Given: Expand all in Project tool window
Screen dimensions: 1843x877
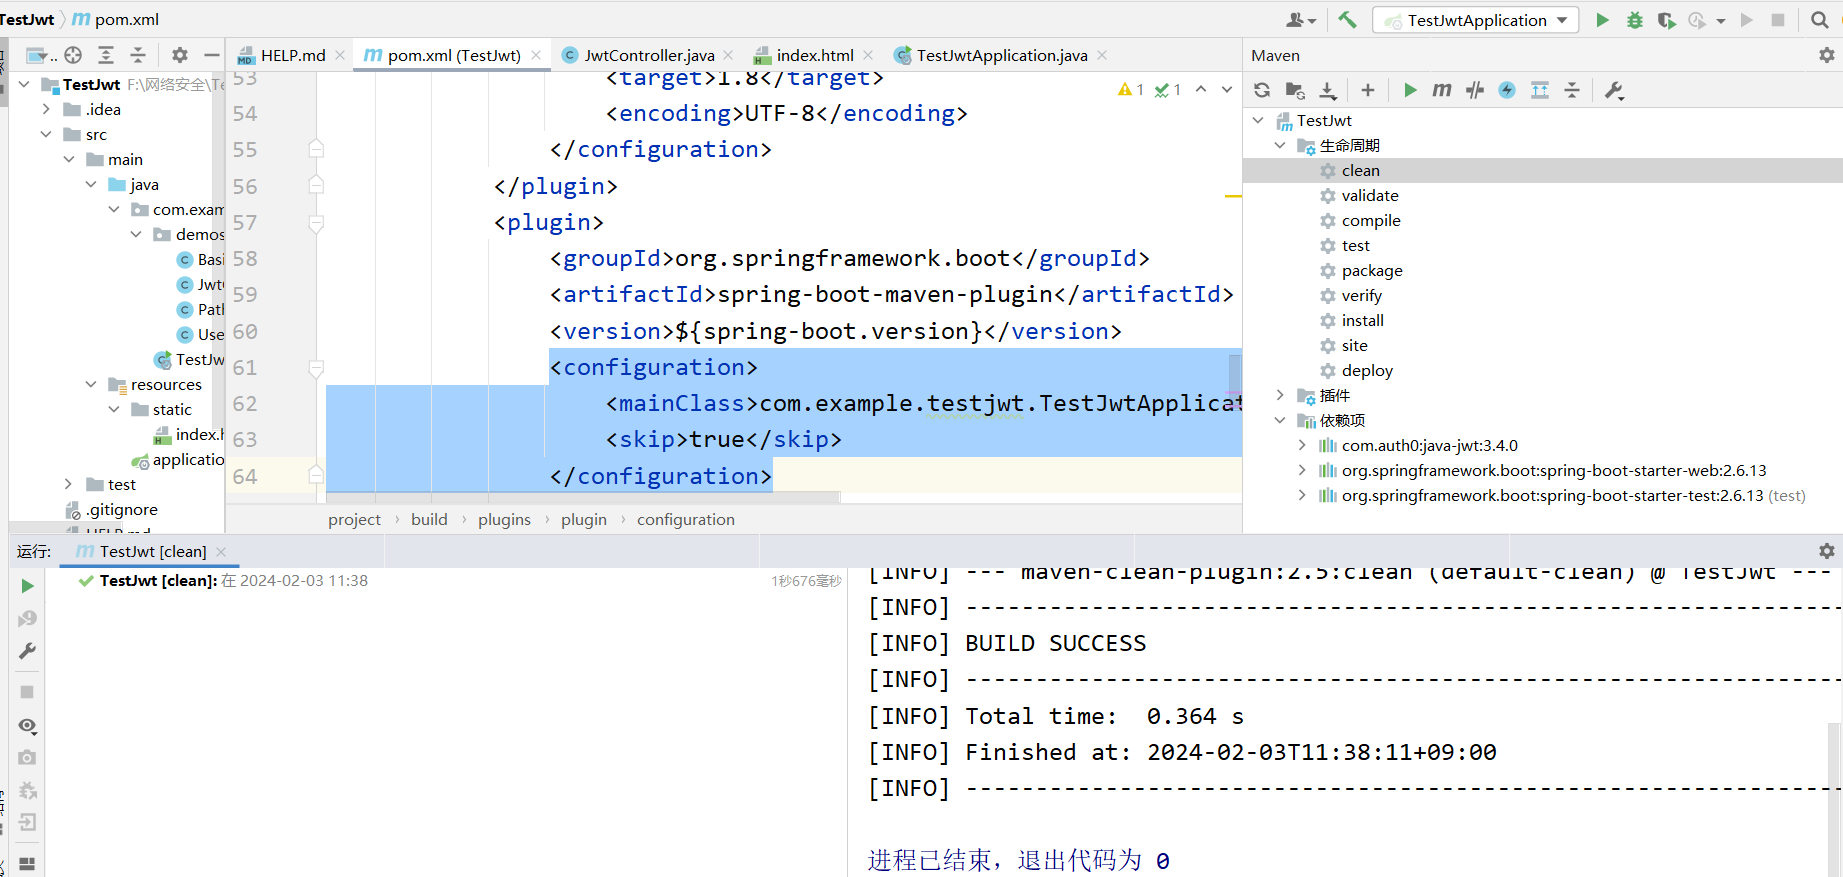Looking at the screenshot, I should (x=106, y=55).
